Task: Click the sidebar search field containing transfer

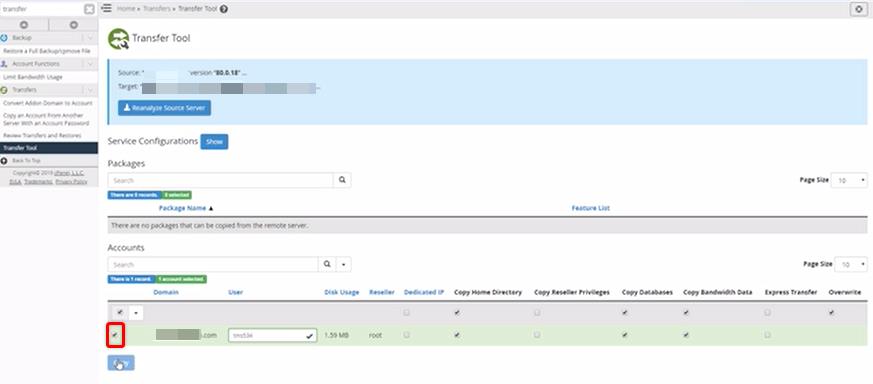Action: [42, 9]
